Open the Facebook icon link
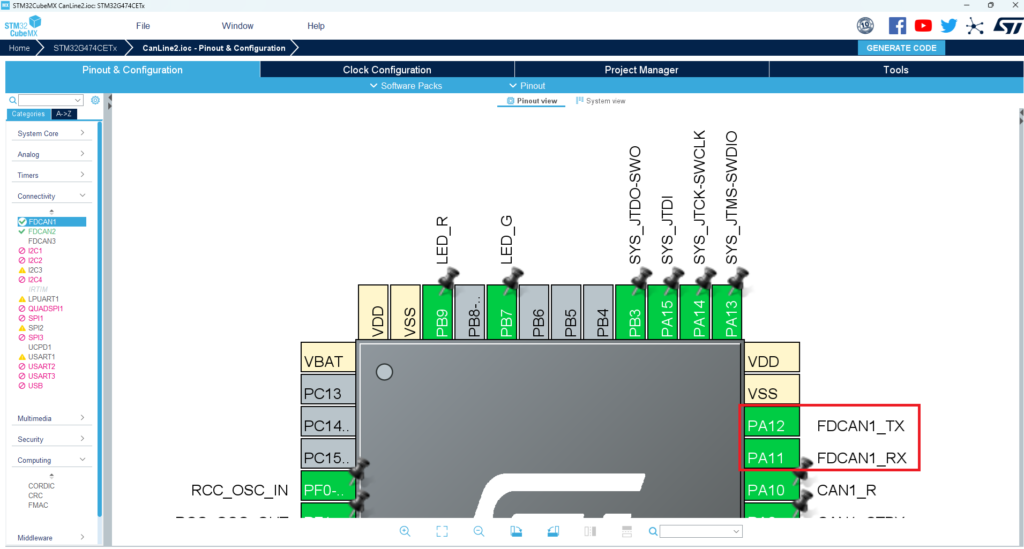1024x549 pixels. 897,26
